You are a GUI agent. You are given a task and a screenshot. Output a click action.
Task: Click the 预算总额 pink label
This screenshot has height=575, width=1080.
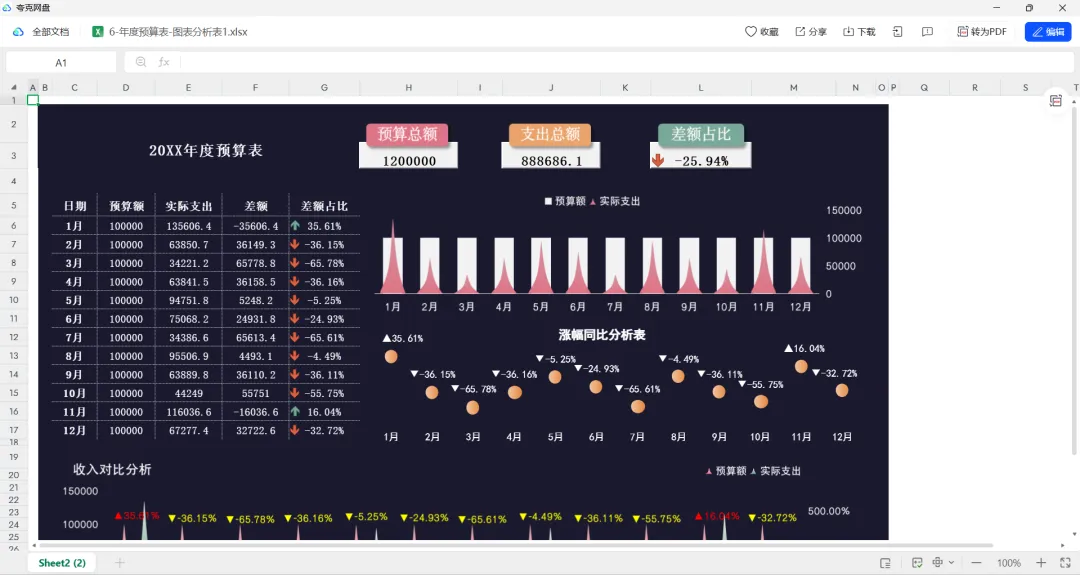coord(407,134)
